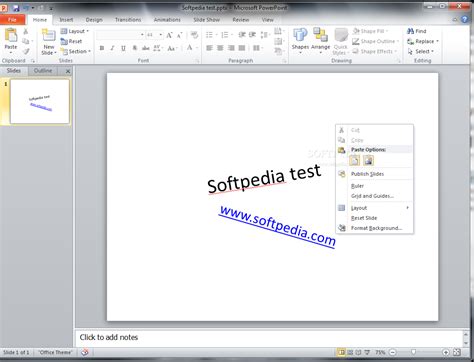Toggle Italic formatting
This screenshot has width=474, height=362.
(113, 48)
